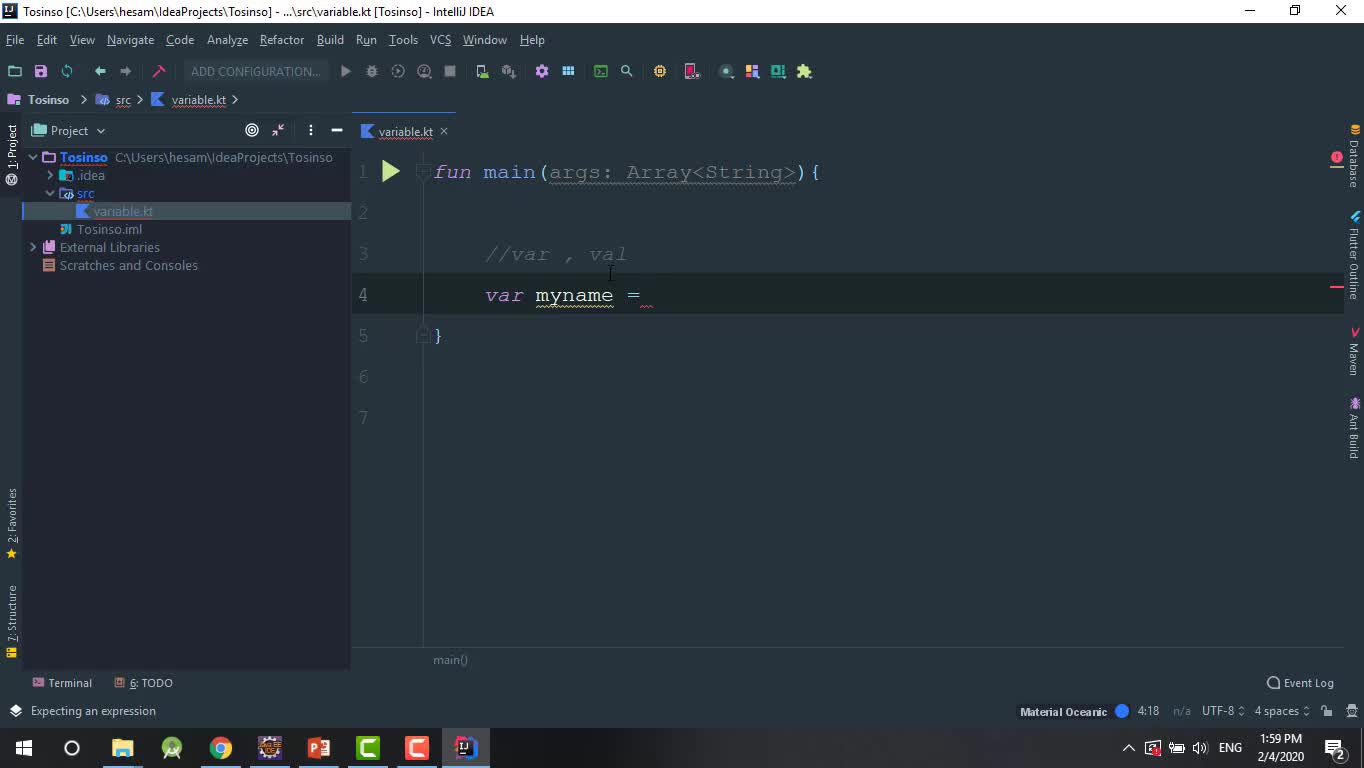Hide the Project panel with the minus button

click(337, 130)
